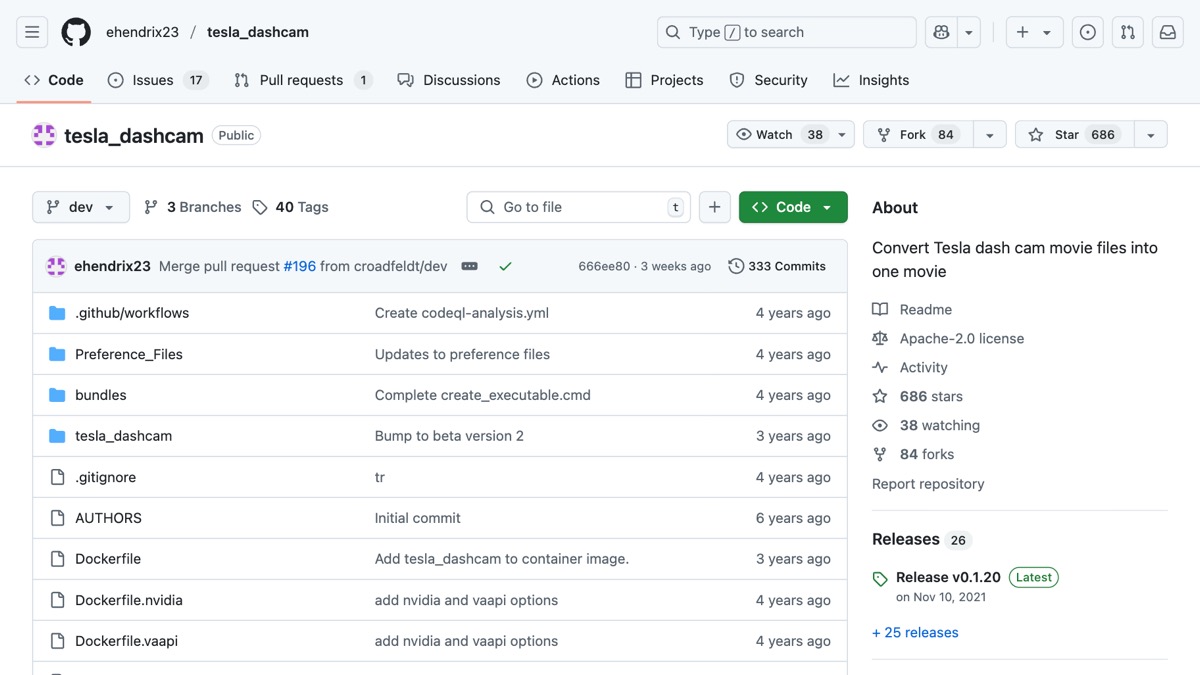Click the file icon next to AUTHORS
This screenshot has height=675, width=1200.
[57, 518]
